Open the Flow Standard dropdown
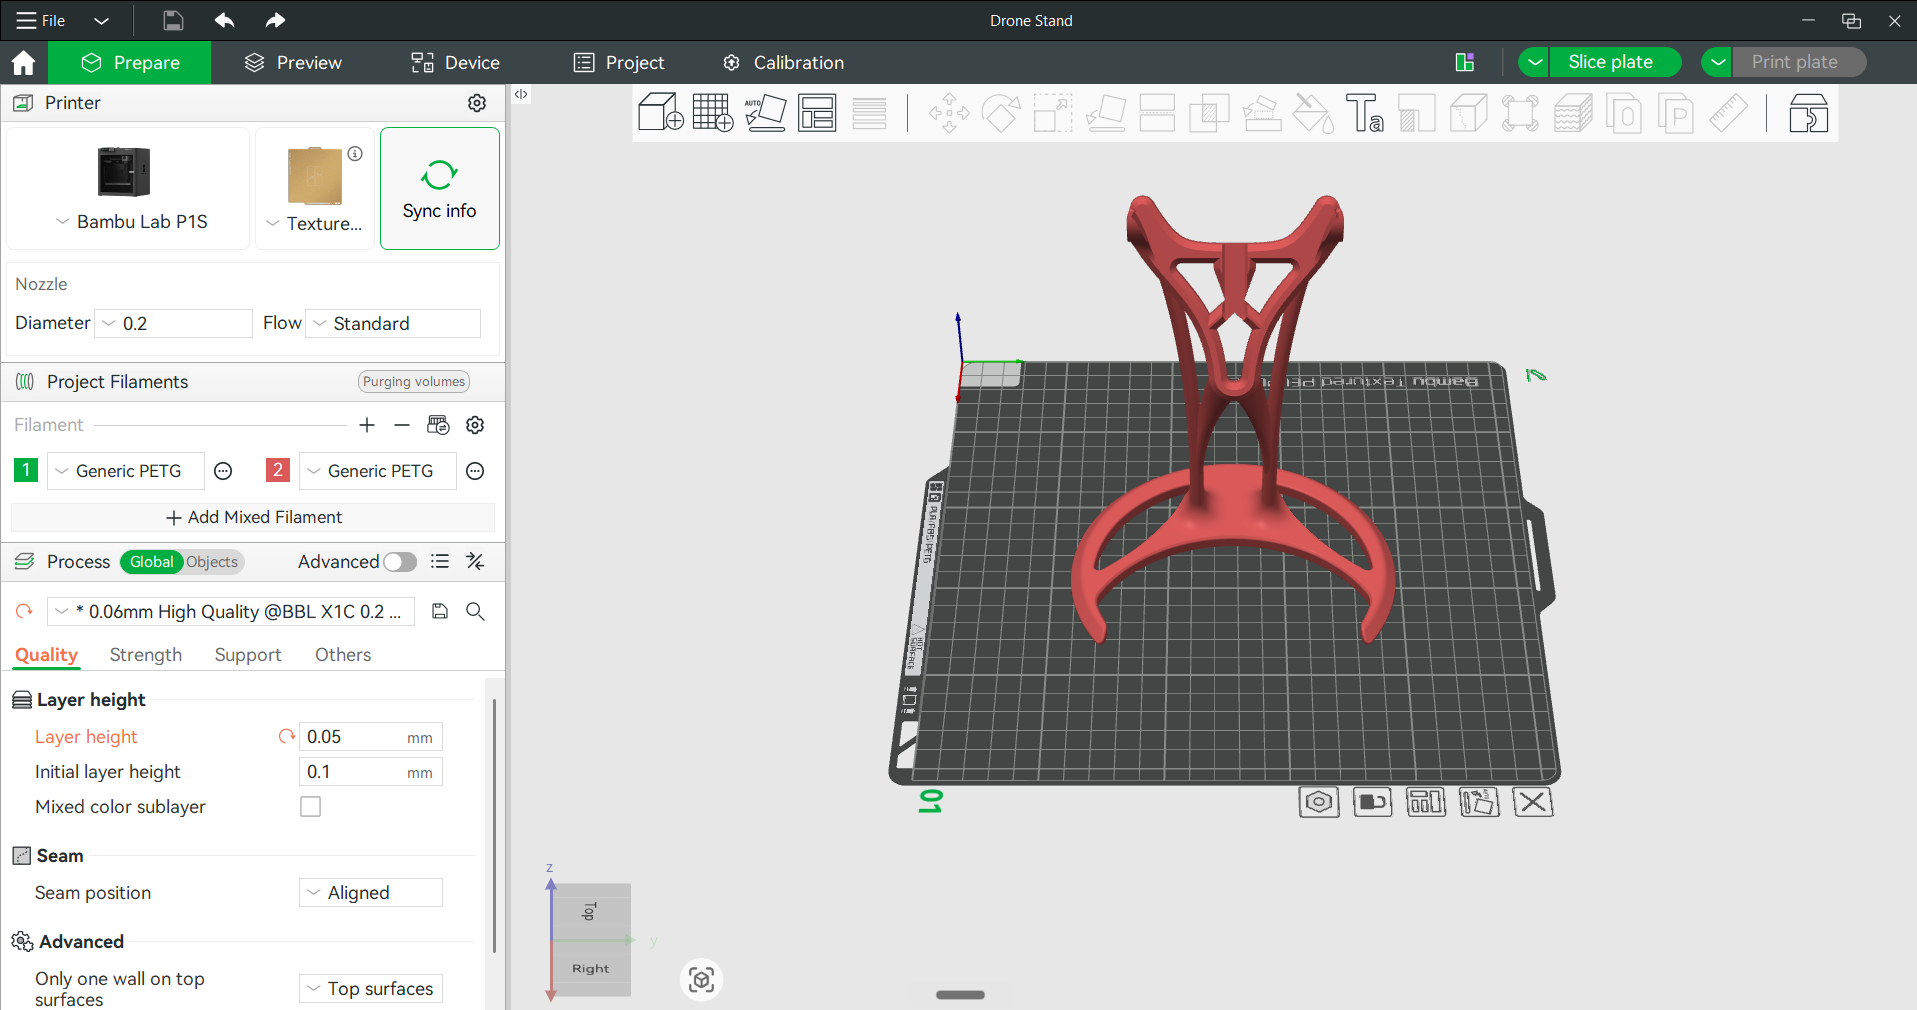The width and height of the screenshot is (1917, 1010). coord(393,323)
